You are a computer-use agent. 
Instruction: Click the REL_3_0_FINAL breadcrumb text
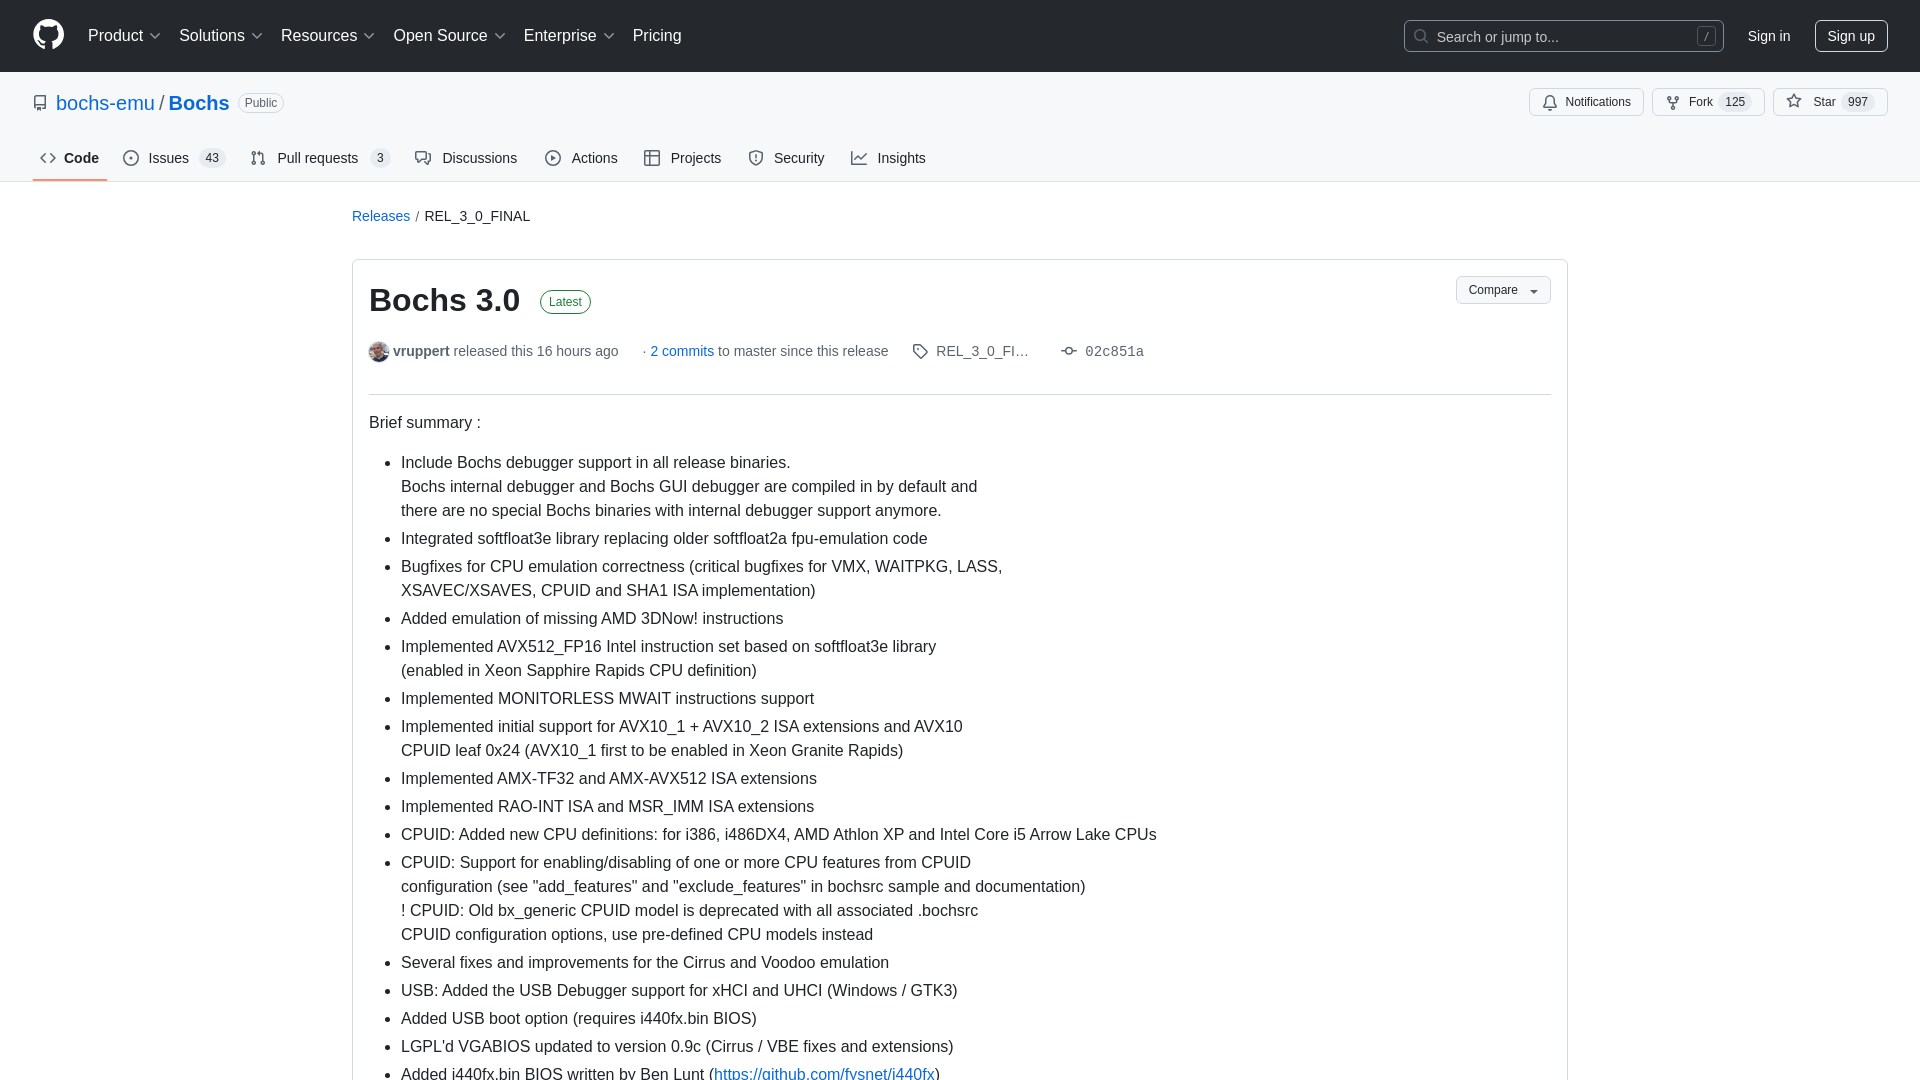click(477, 216)
